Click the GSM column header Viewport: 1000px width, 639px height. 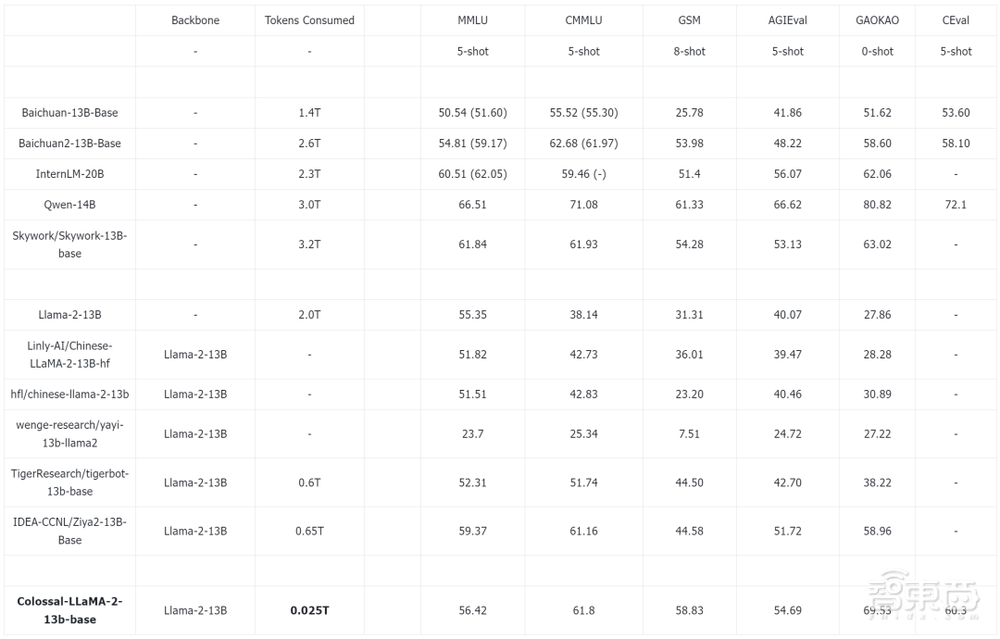click(689, 20)
